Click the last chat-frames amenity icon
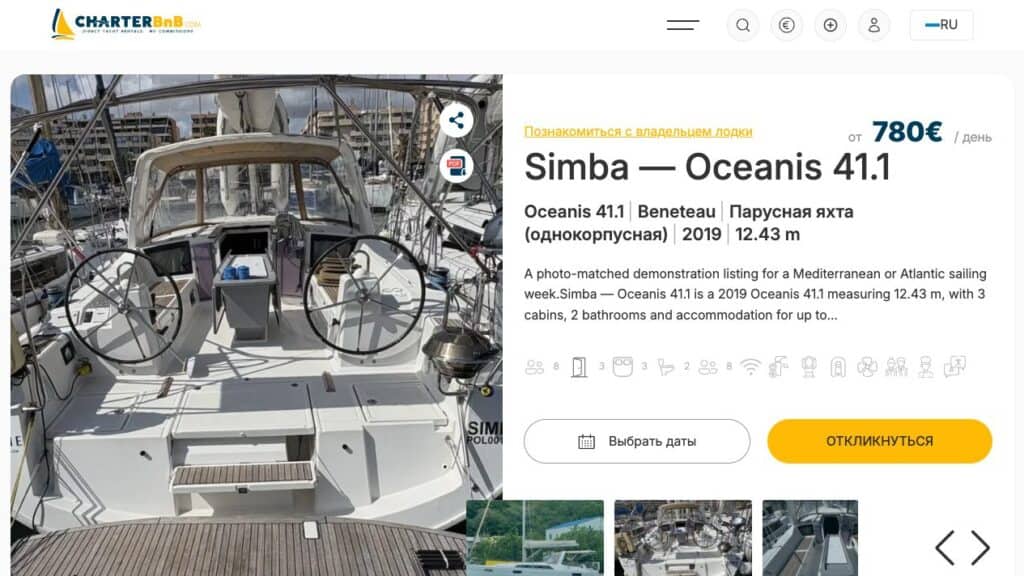Viewport: 1024px width, 576px height. point(955,366)
